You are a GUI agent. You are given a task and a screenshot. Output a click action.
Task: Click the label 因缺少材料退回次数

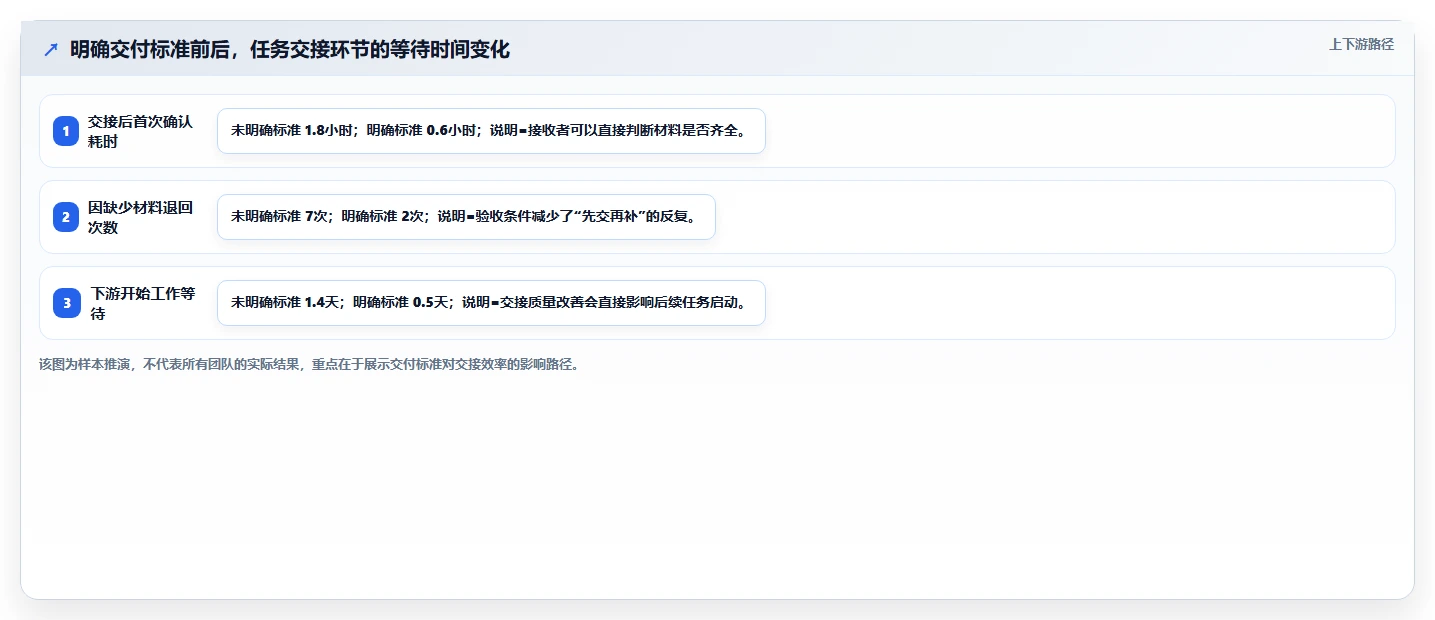click(x=140, y=217)
